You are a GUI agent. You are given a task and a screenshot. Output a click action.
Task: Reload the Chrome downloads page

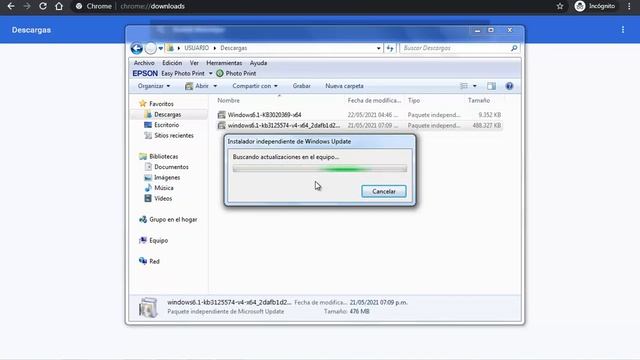click(42, 6)
